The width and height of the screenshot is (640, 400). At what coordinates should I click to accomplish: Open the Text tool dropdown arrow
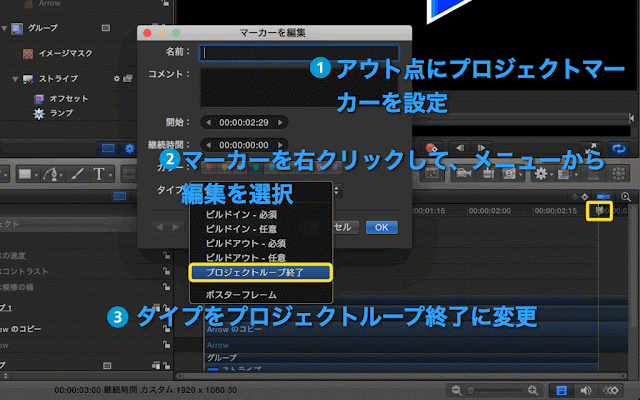tap(111, 176)
